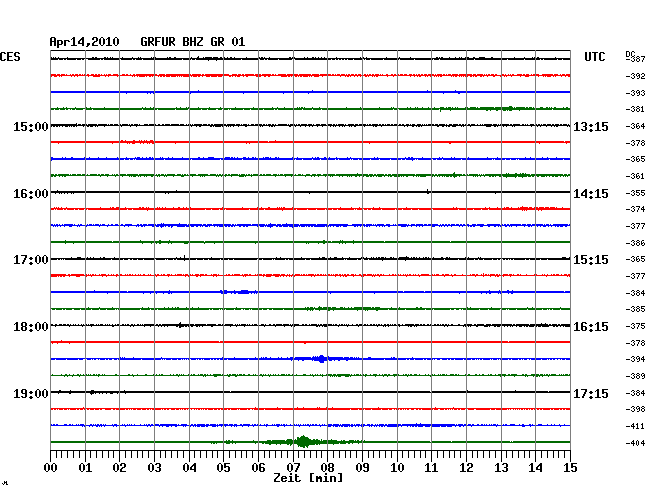This screenshot has width=650, height=494.
Task: Select the DC offset value -411
Action: tap(635, 426)
